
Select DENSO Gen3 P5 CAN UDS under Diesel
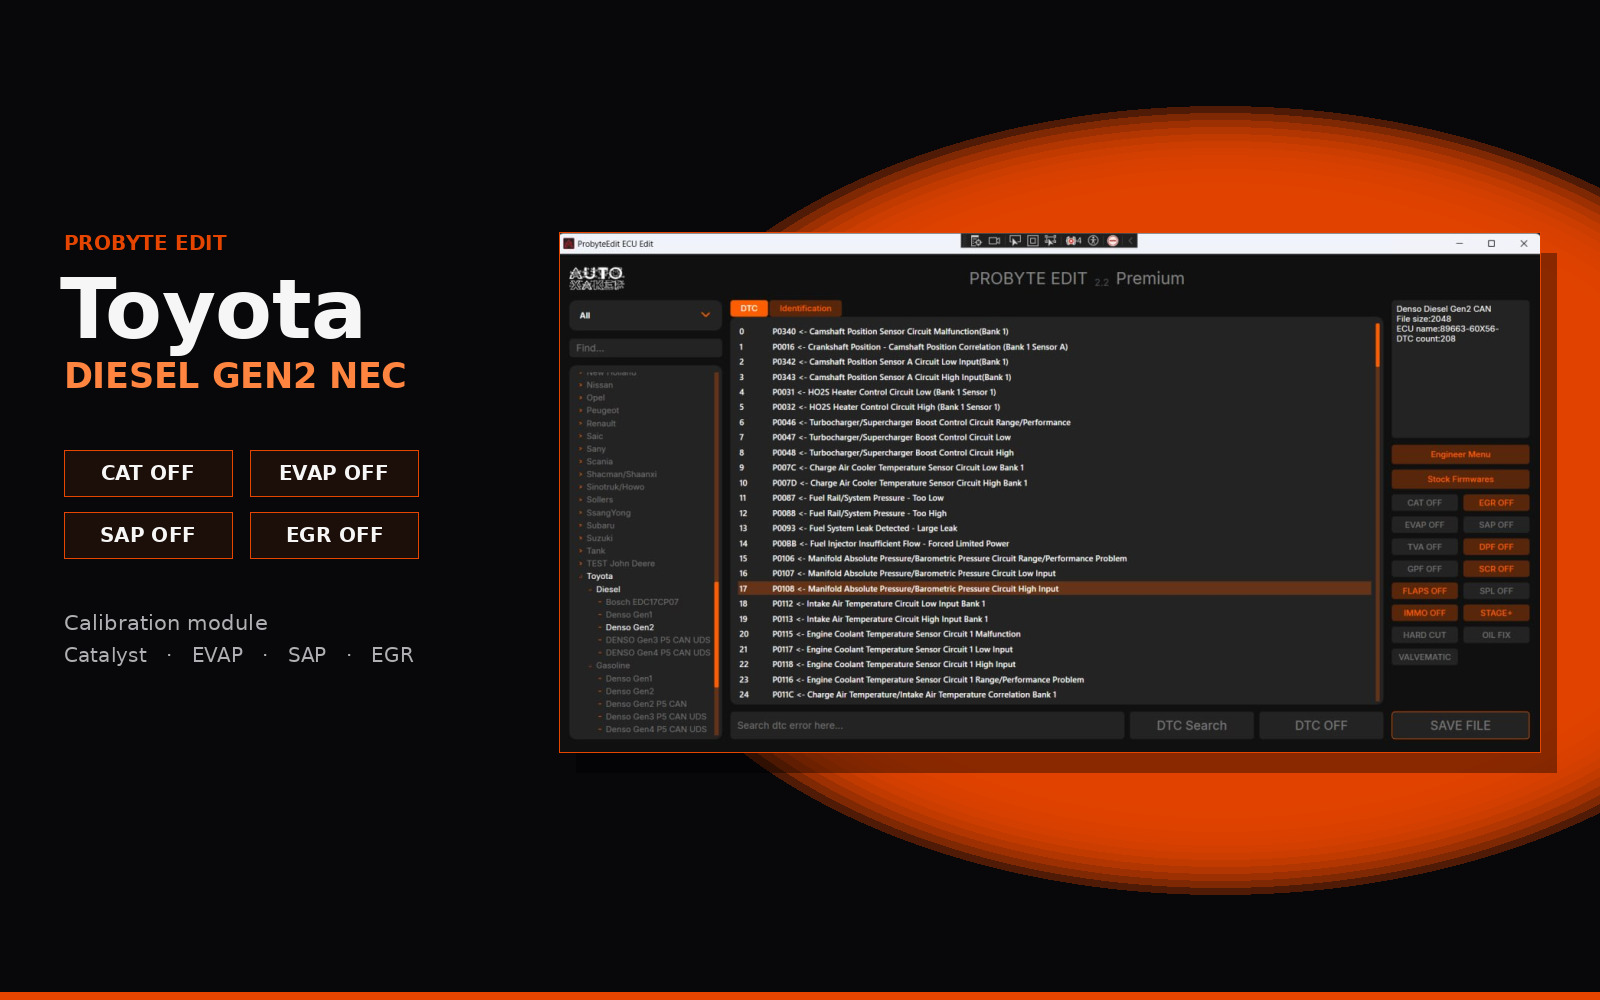coord(658,641)
